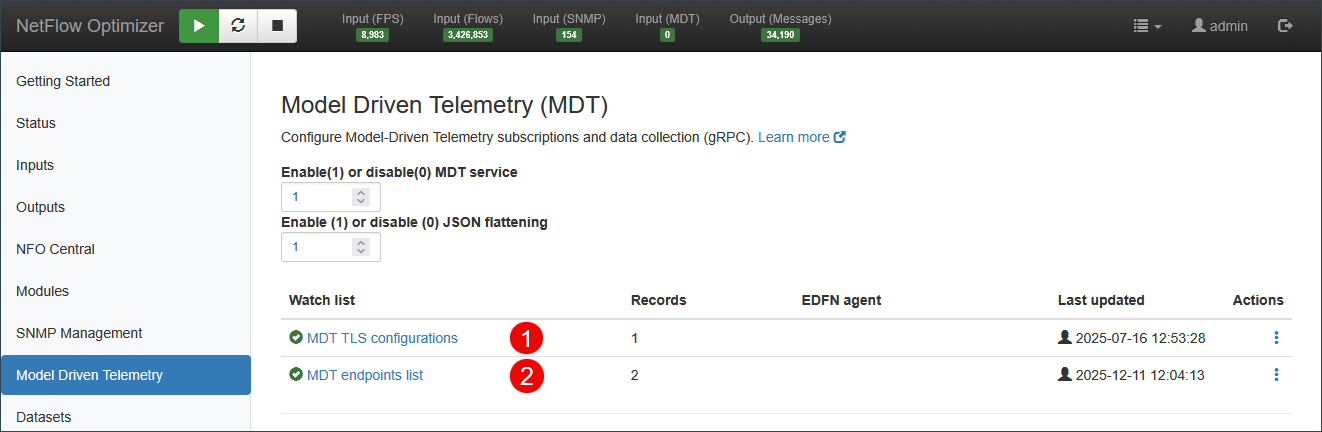This screenshot has height=432, width=1322.
Task: Open the admin user menu
Action: tap(1220, 26)
